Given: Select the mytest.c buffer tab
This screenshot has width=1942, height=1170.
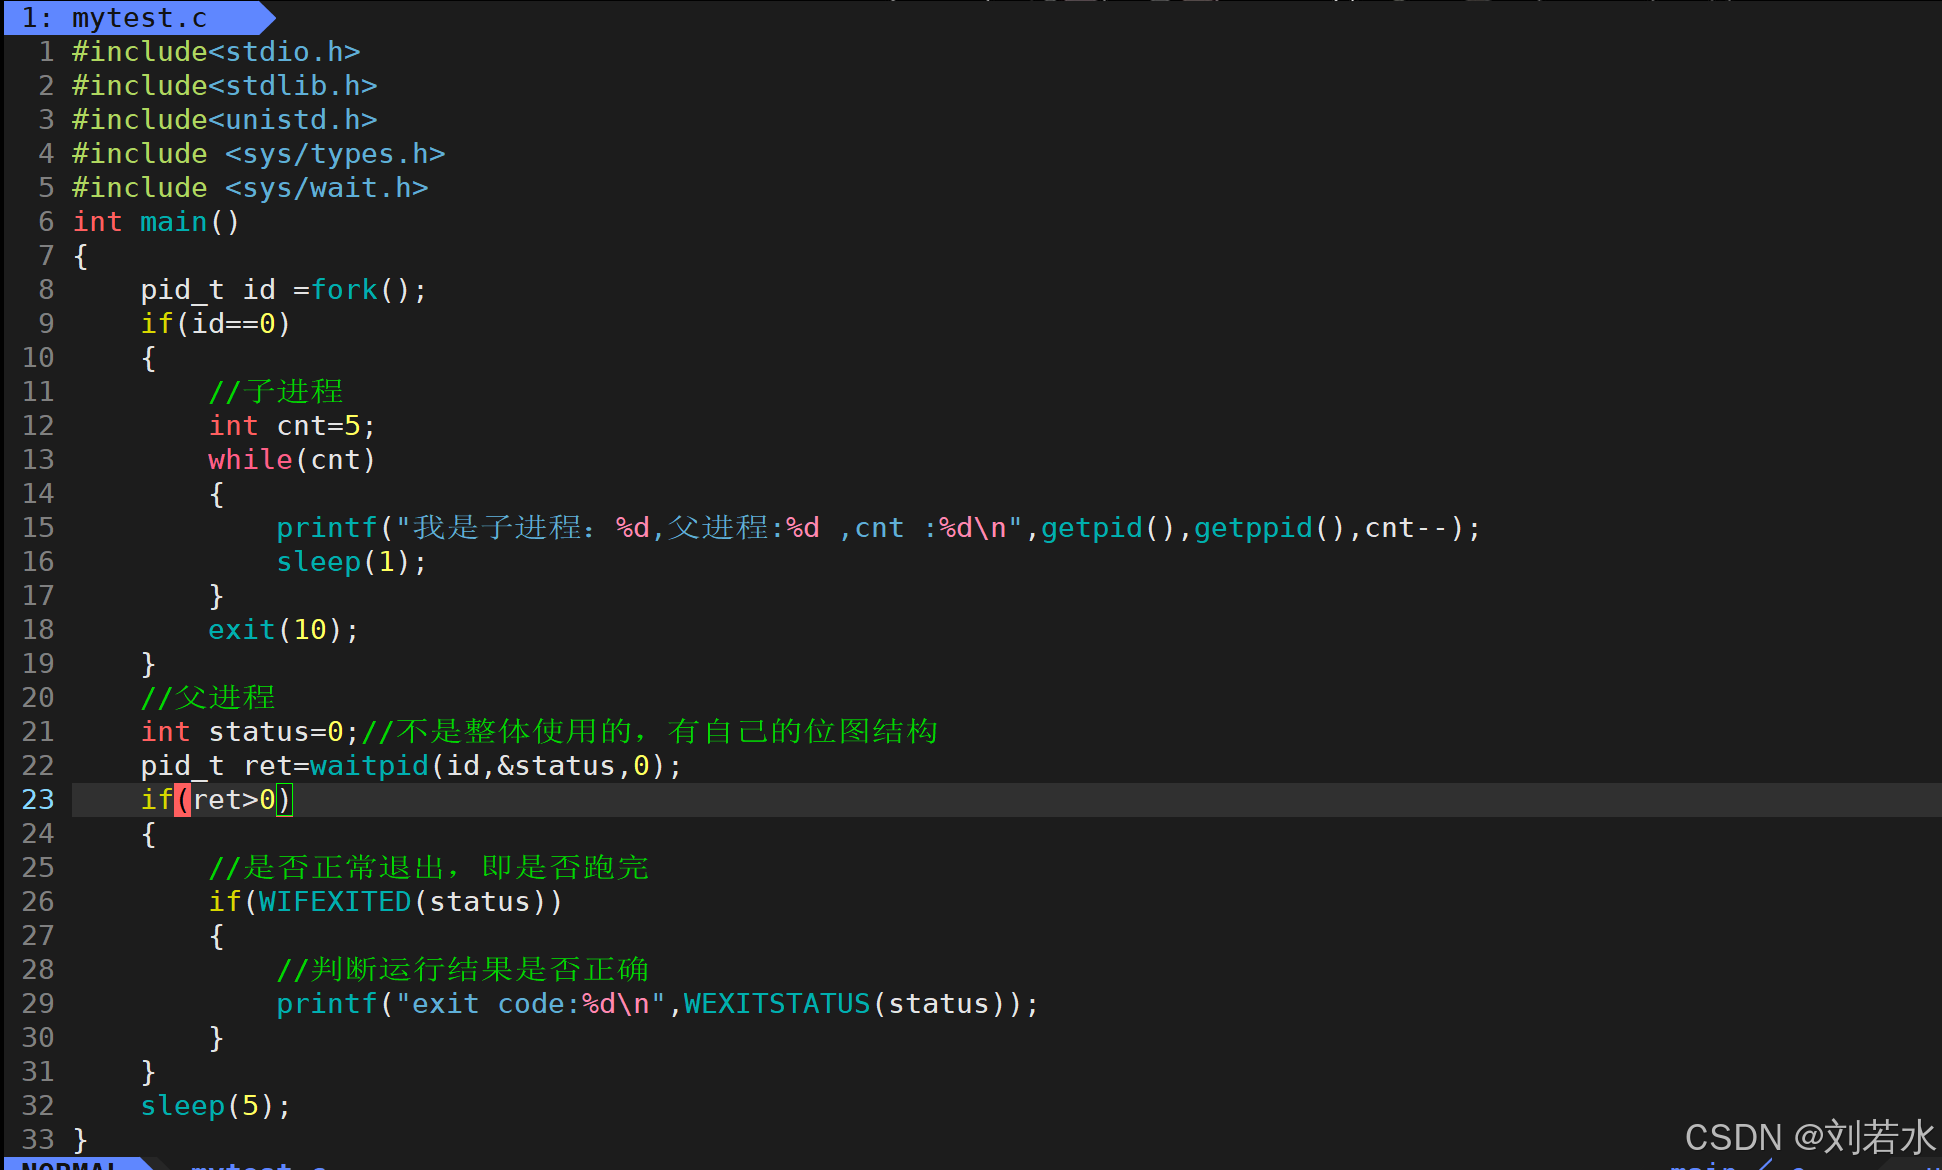Looking at the screenshot, I should pyautogui.click(x=130, y=17).
